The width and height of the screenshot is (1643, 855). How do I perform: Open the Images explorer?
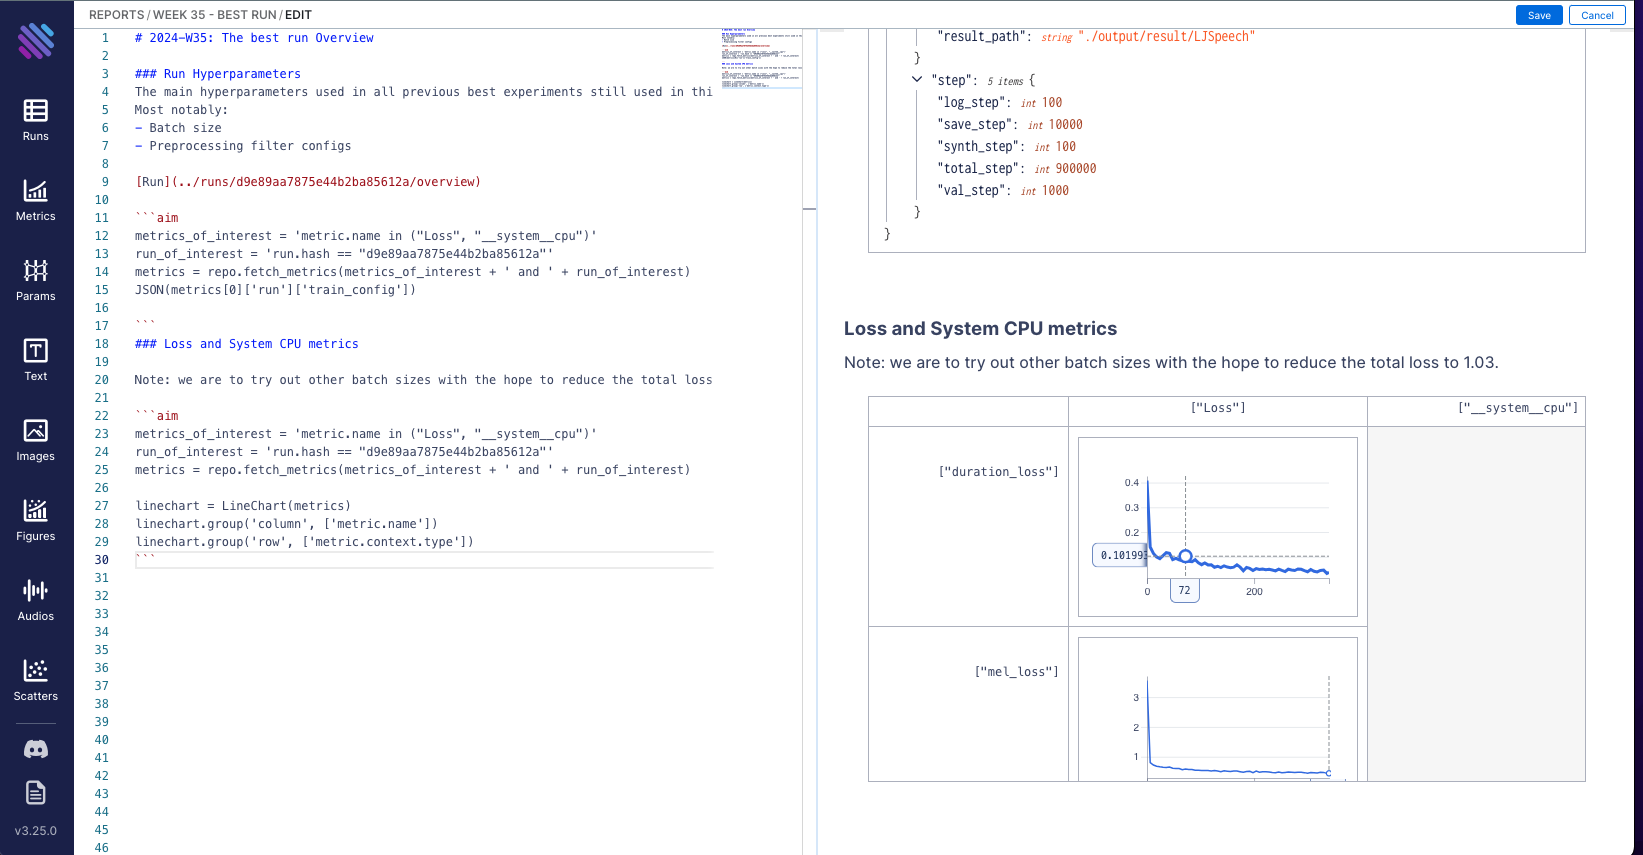point(36,440)
